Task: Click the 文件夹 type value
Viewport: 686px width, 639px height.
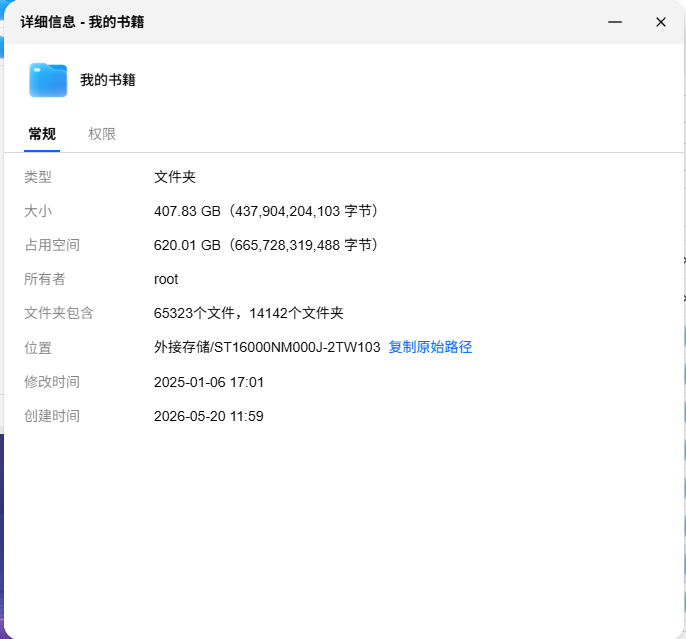Action: [x=175, y=177]
